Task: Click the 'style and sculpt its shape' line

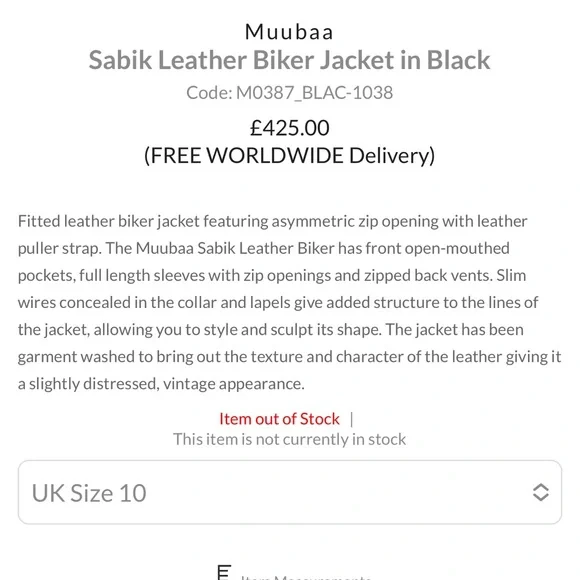Action: (271, 330)
